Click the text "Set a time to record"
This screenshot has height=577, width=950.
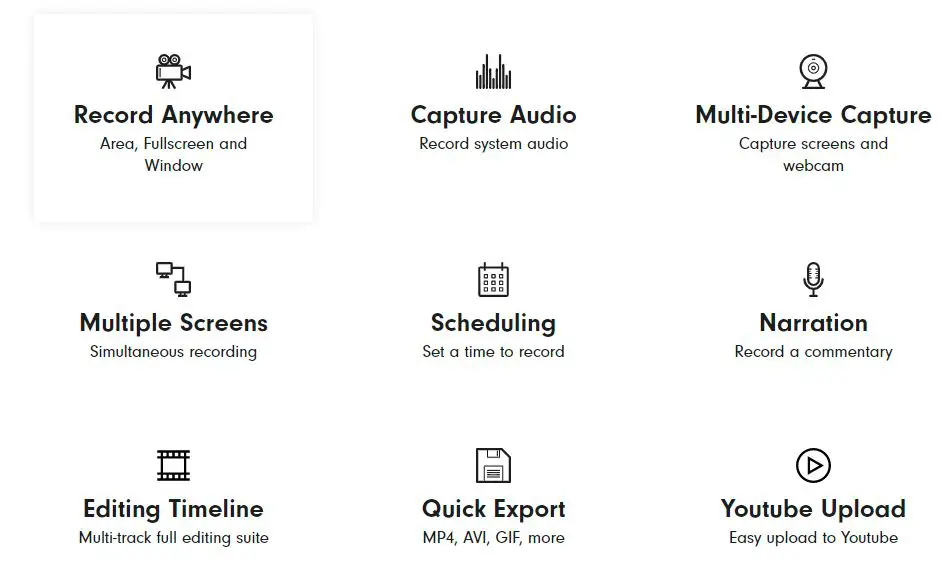(493, 352)
